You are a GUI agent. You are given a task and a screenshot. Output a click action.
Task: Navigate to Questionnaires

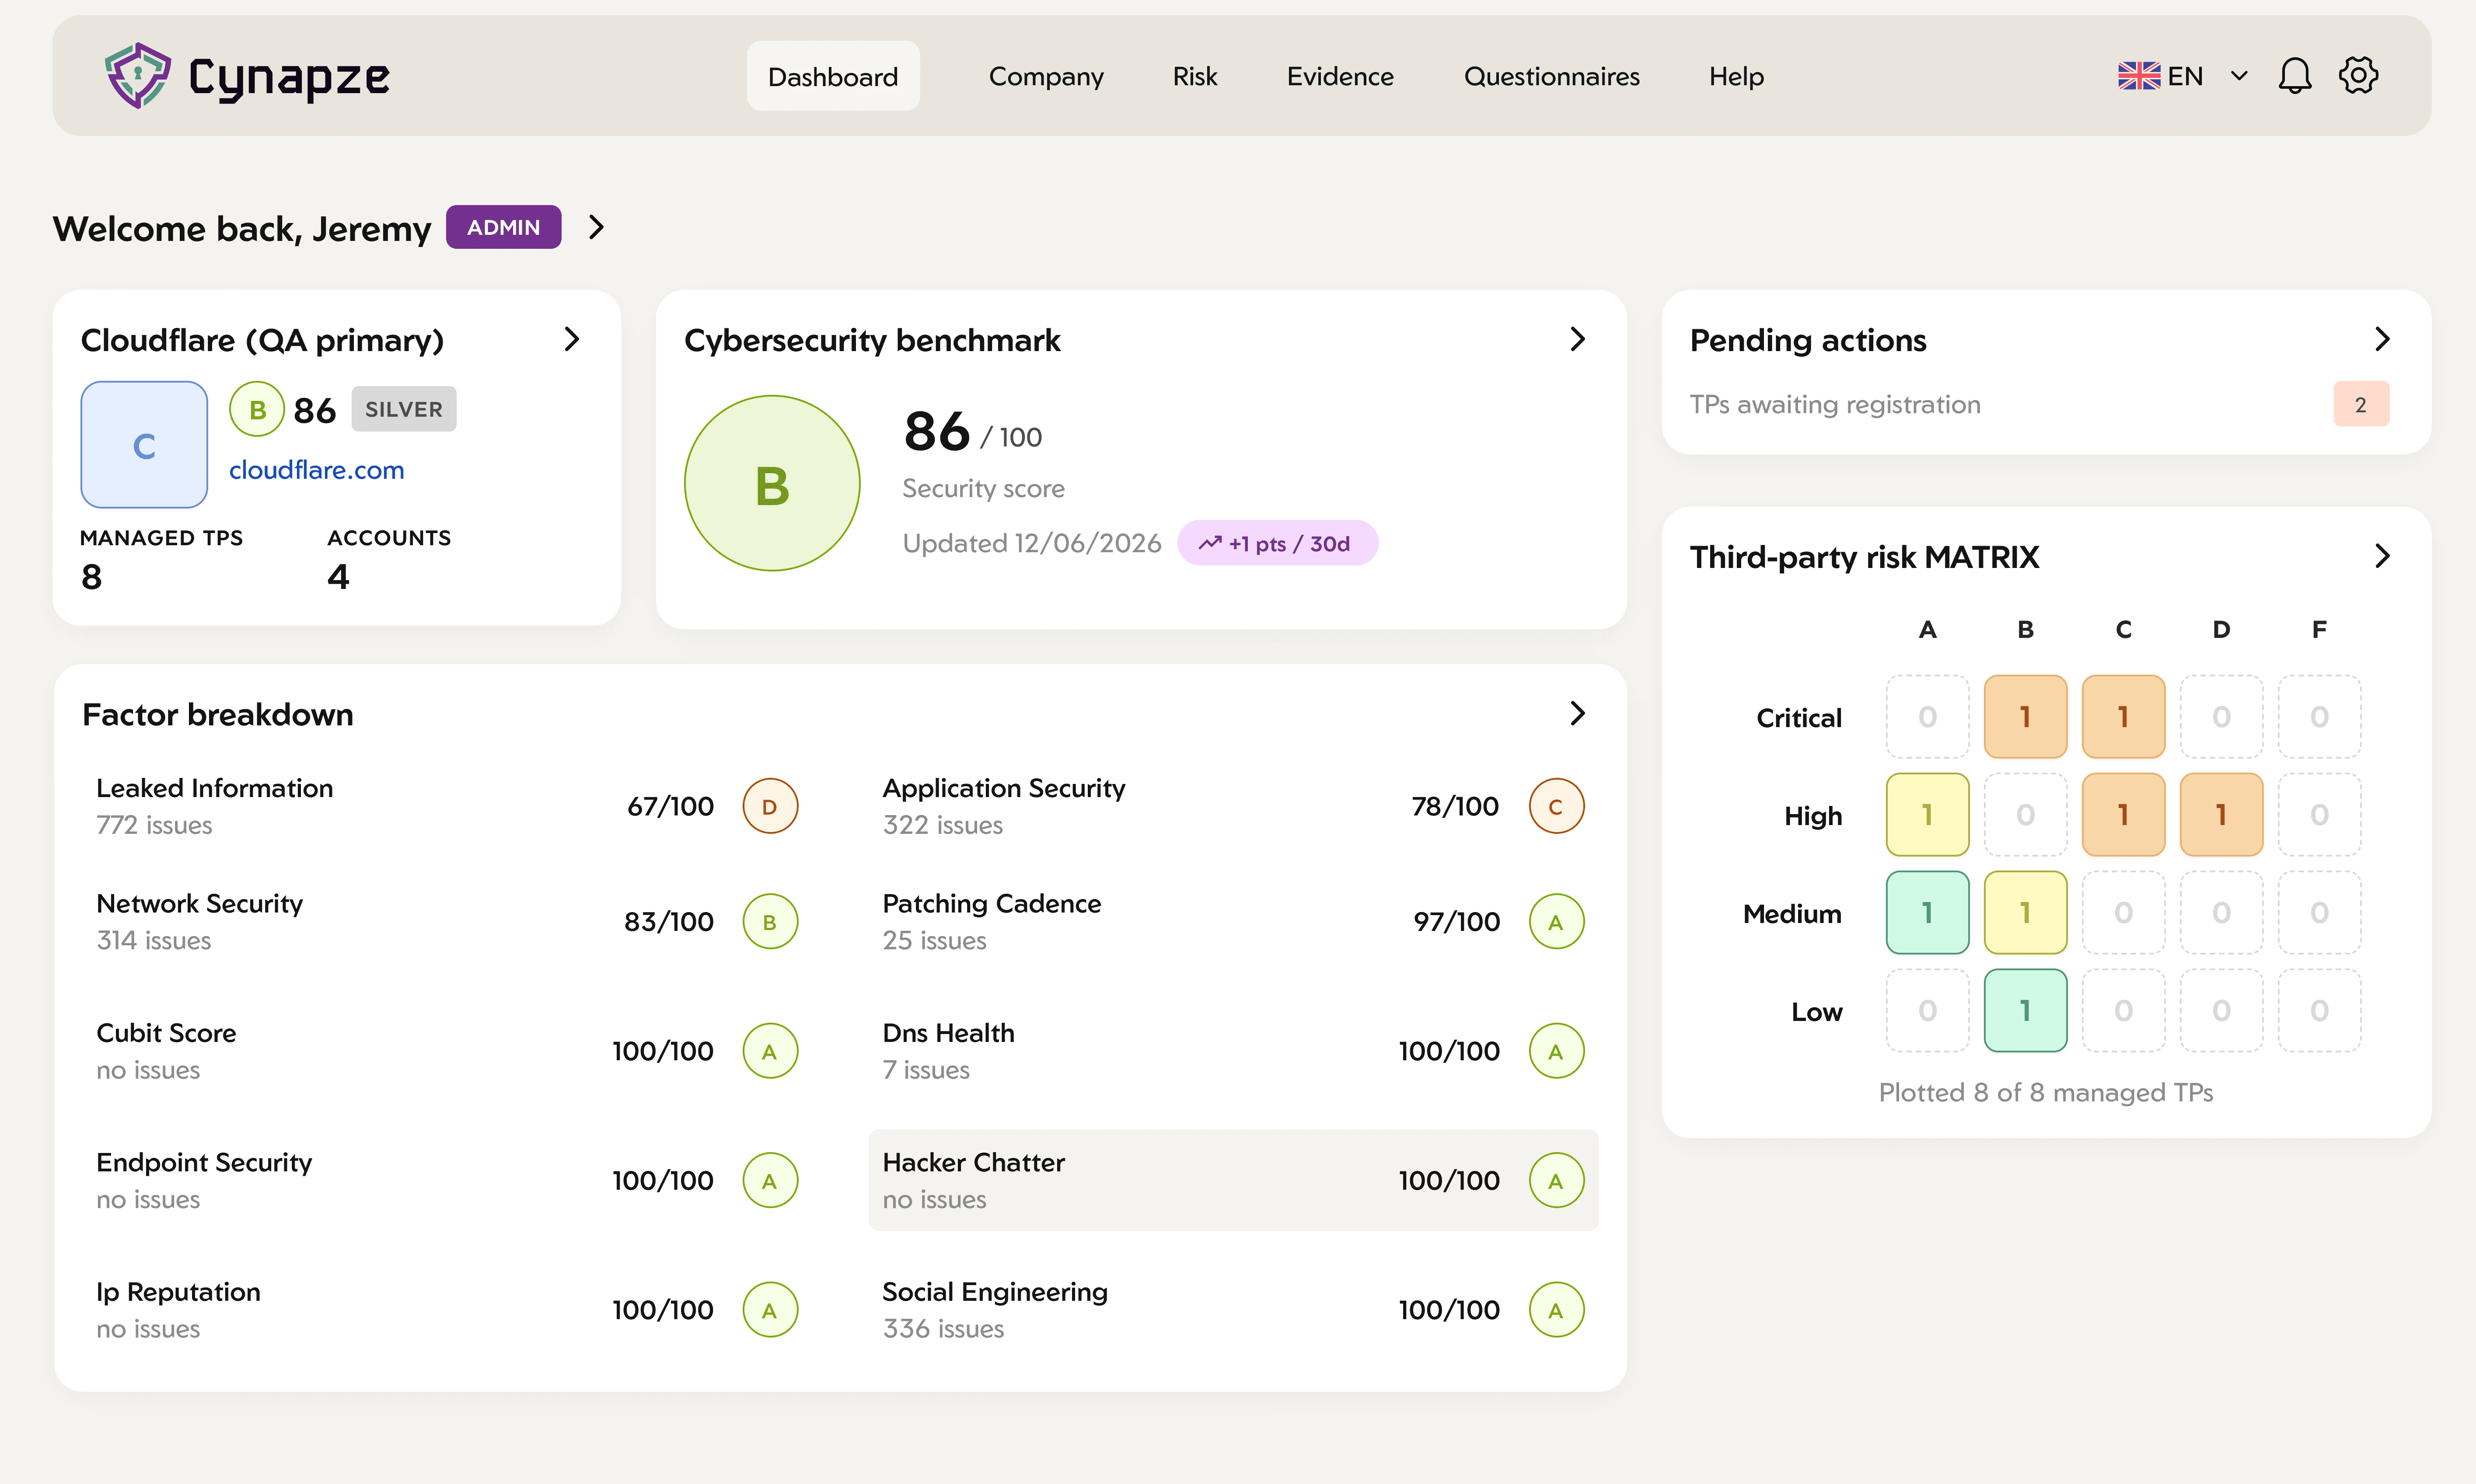tap(1551, 76)
